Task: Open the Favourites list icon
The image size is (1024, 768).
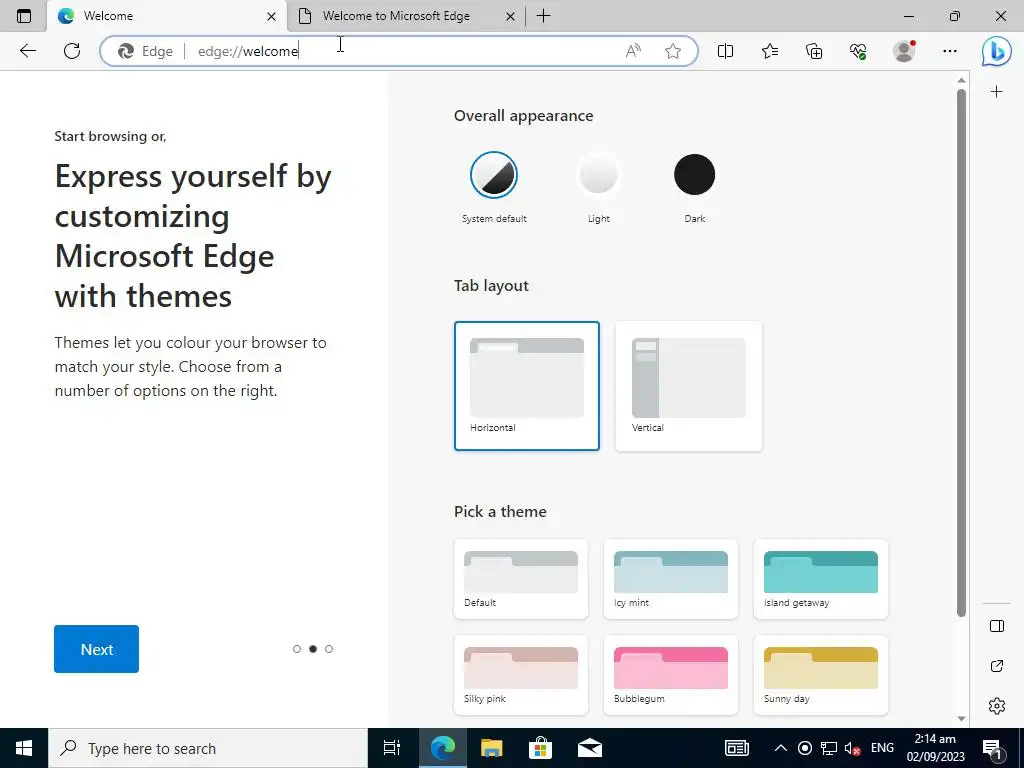Action: coord(770,51)
